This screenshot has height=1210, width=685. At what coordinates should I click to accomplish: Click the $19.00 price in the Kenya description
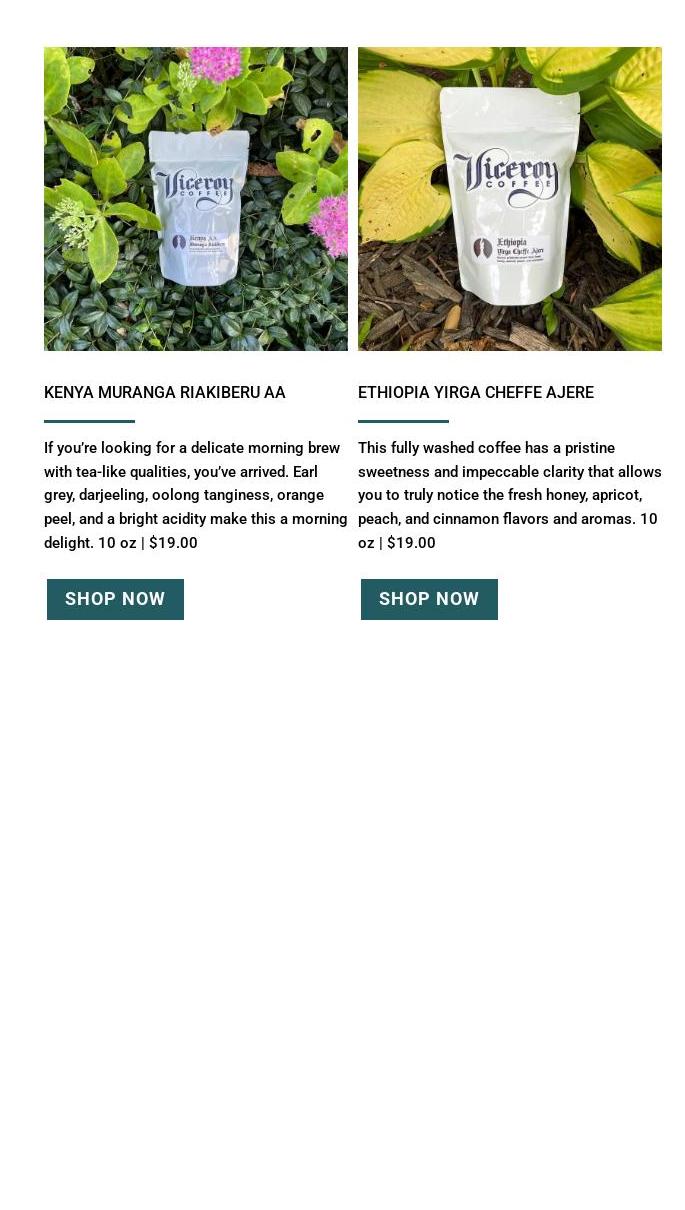(173, 543)
